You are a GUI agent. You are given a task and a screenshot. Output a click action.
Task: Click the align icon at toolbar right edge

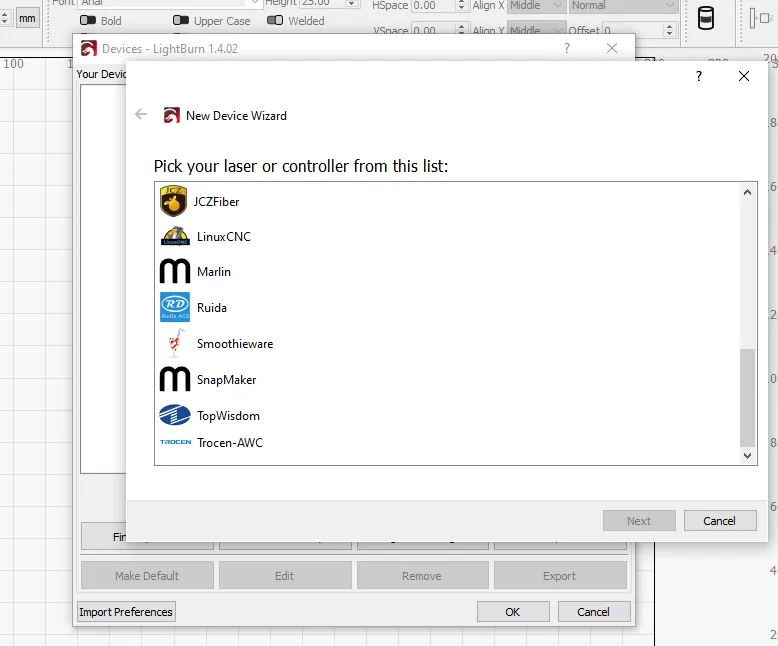760,18
